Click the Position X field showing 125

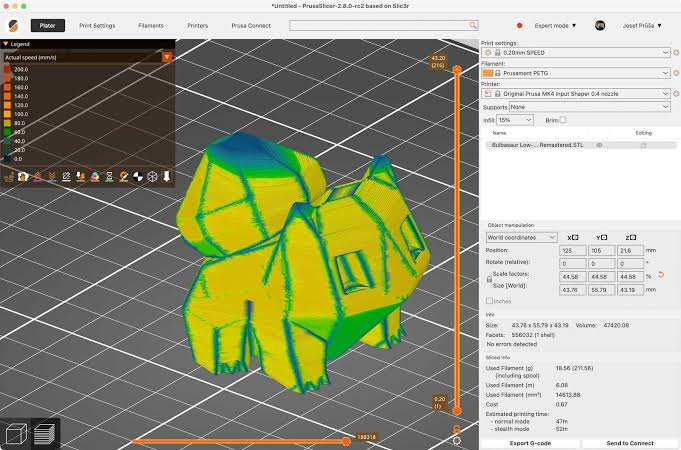(x=572, y=251)
